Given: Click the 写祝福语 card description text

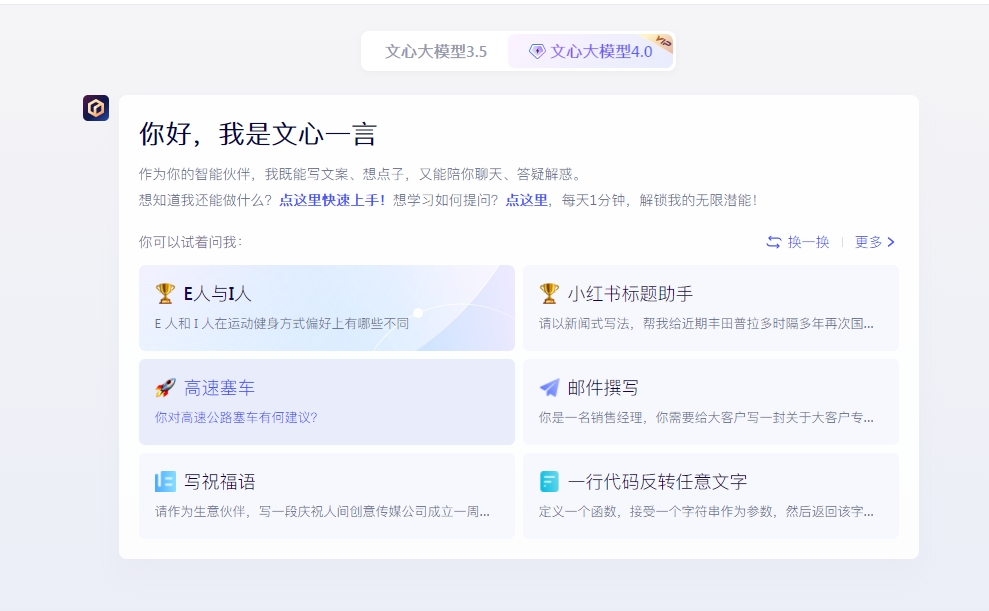Looking at the screenshot, I should pos(322,511).
